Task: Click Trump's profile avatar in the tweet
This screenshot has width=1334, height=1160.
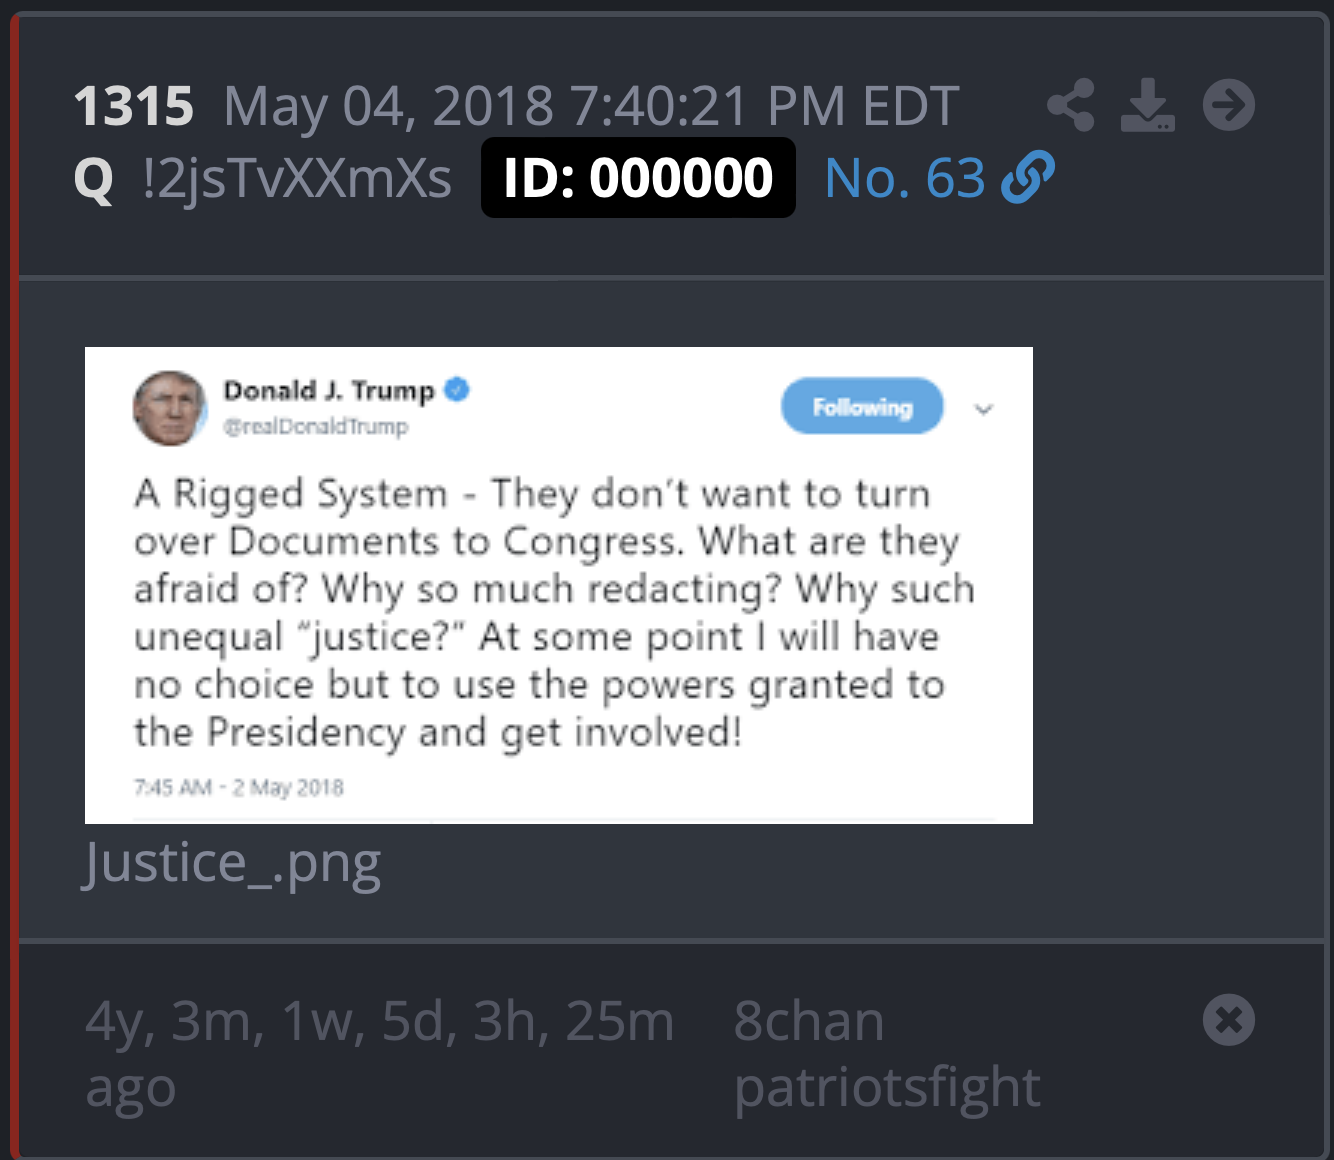Action: 170,408
